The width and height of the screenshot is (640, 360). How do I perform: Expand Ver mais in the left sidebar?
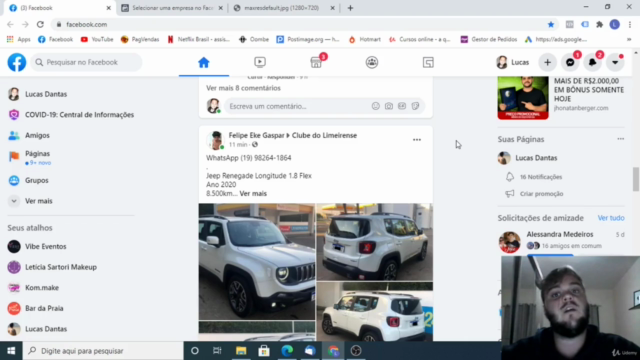(x=38, y=201)
